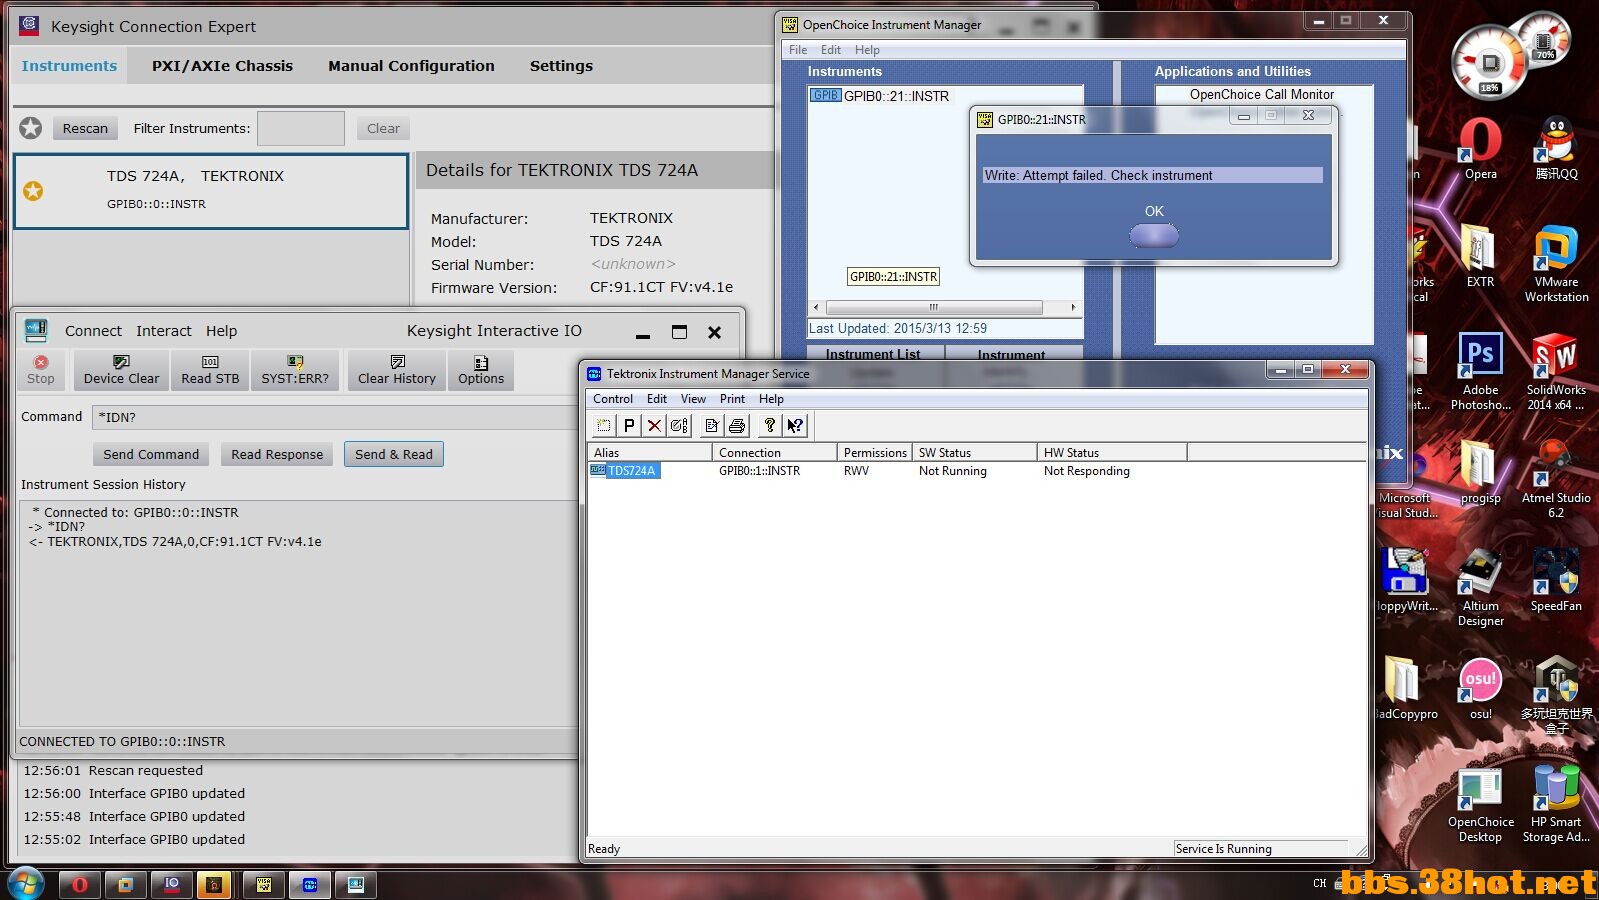Open Atmel Studio 6.2 desktop shortcut
Screen dimensions: 1599x900
tap(1556, 480)
